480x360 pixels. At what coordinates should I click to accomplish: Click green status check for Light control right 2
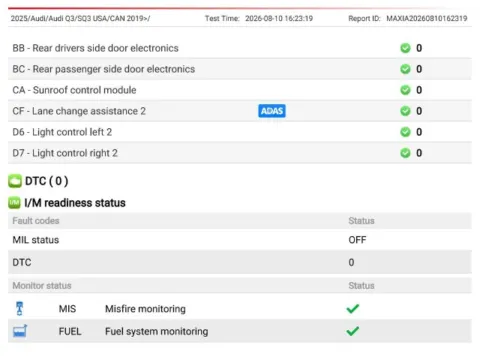[x=405, y=153]
